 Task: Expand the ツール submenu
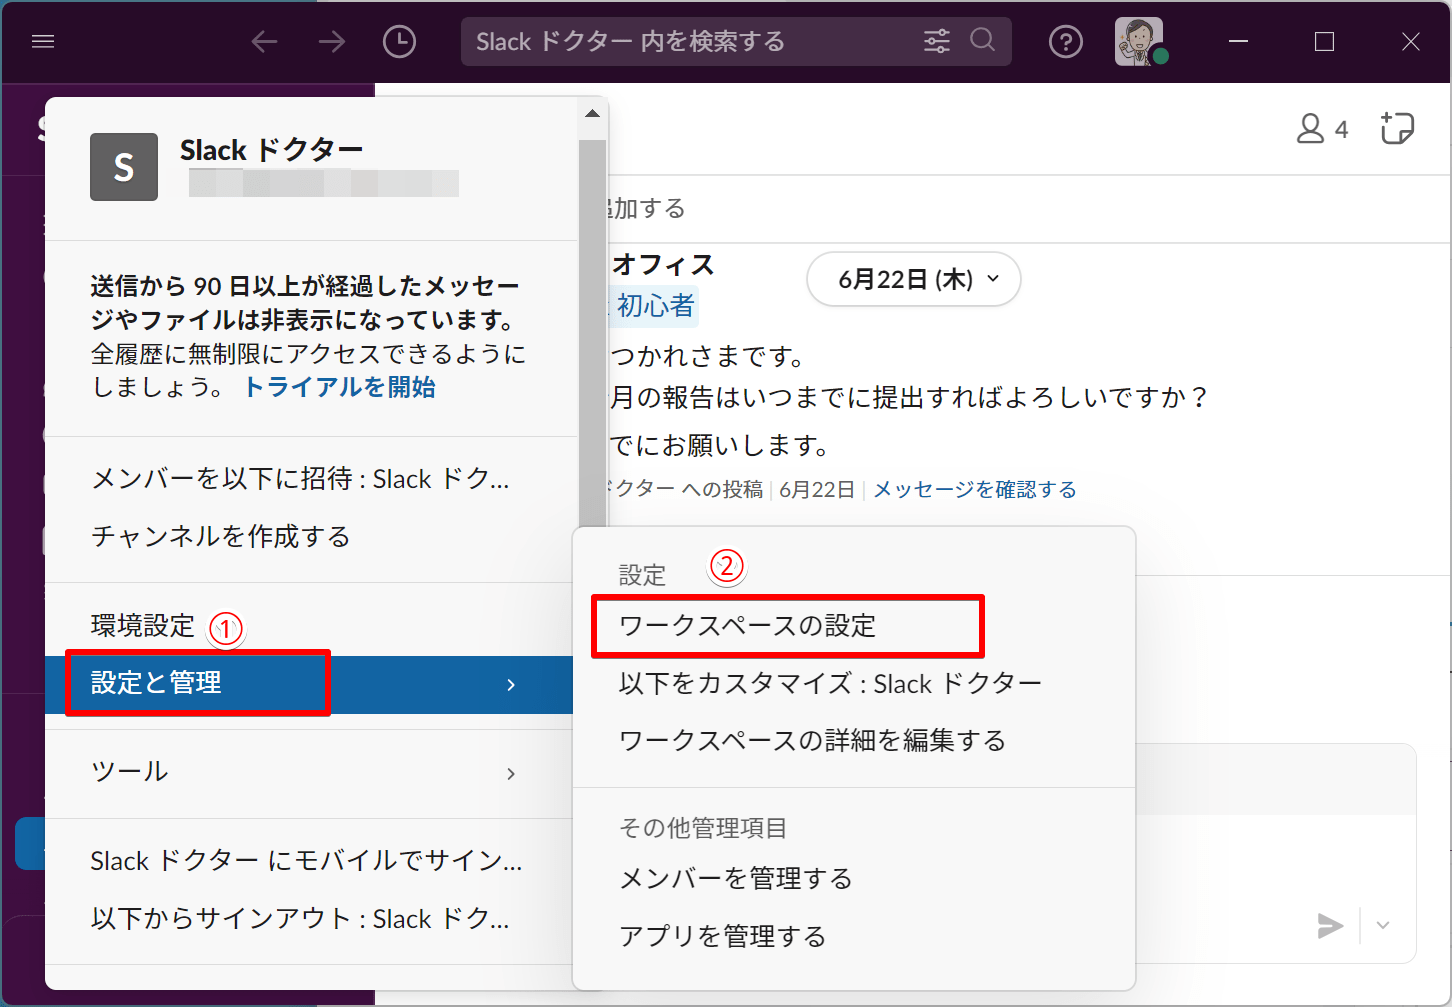coord(311,772)
